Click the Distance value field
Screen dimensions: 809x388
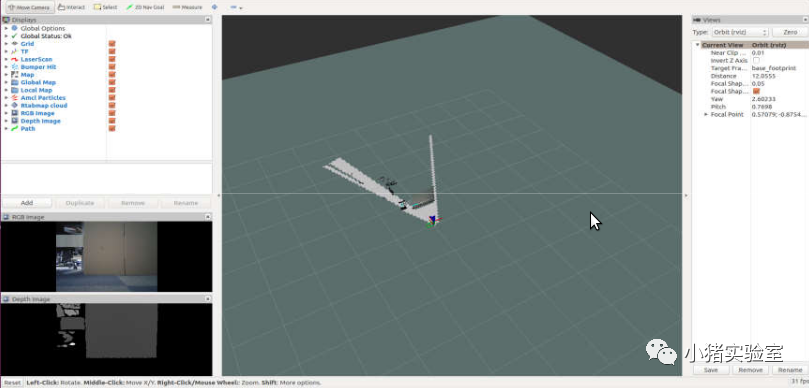[x=779, y=76]
